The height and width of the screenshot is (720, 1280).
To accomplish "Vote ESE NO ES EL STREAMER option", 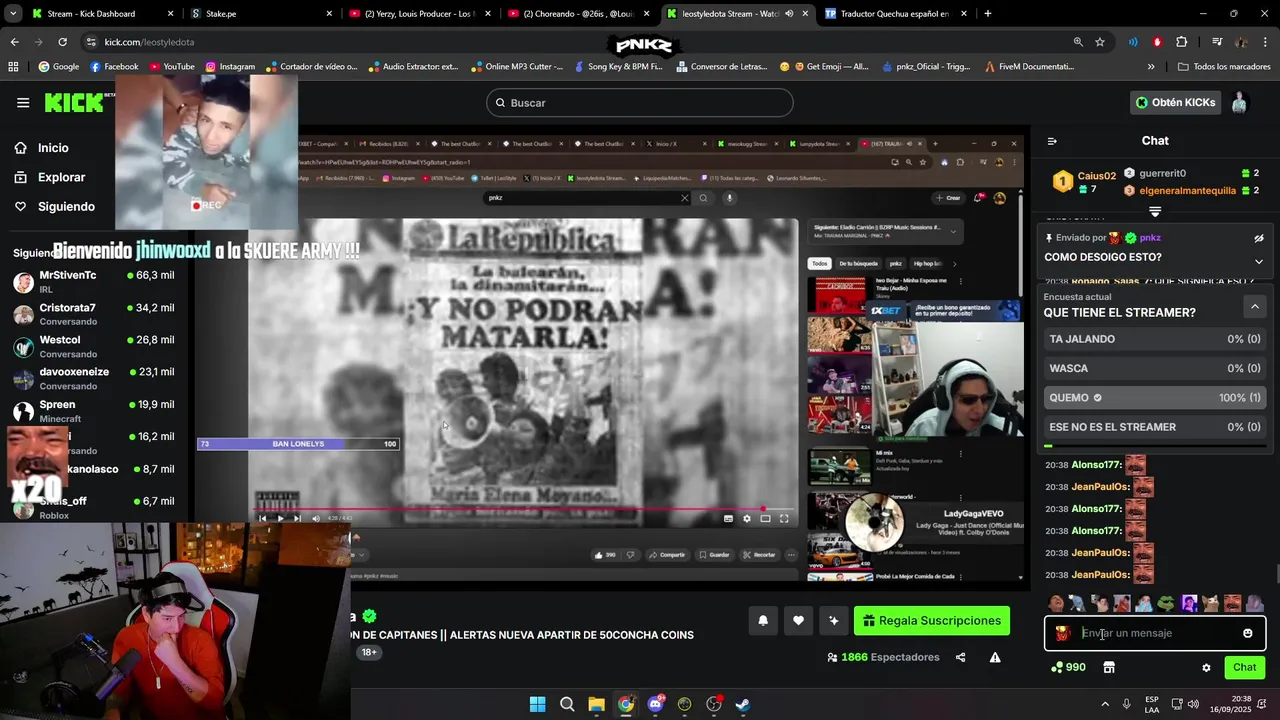I will tap(1155, 426).
